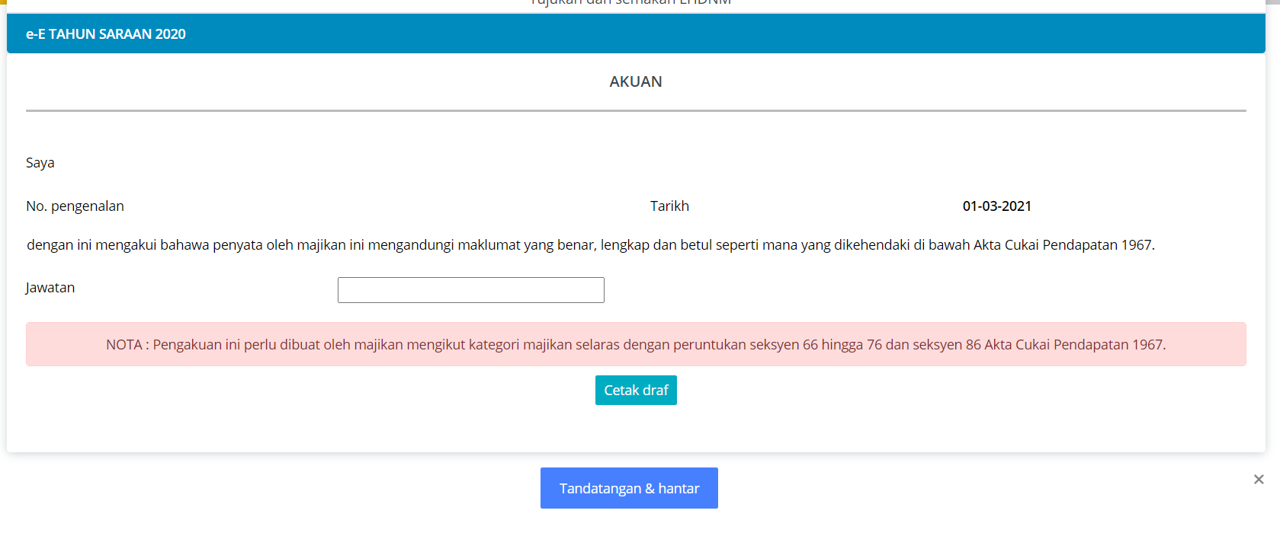Click the No. pengenalan label
The width and height of the screenshot is (1280, 536).
click(75, 206)
